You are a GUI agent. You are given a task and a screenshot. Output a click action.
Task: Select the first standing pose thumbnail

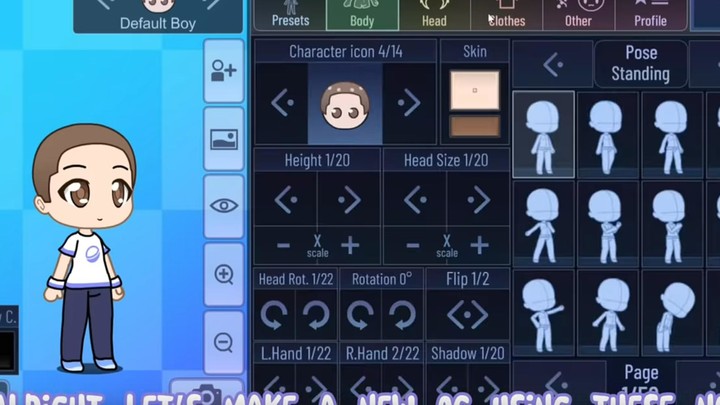[543, 134]
